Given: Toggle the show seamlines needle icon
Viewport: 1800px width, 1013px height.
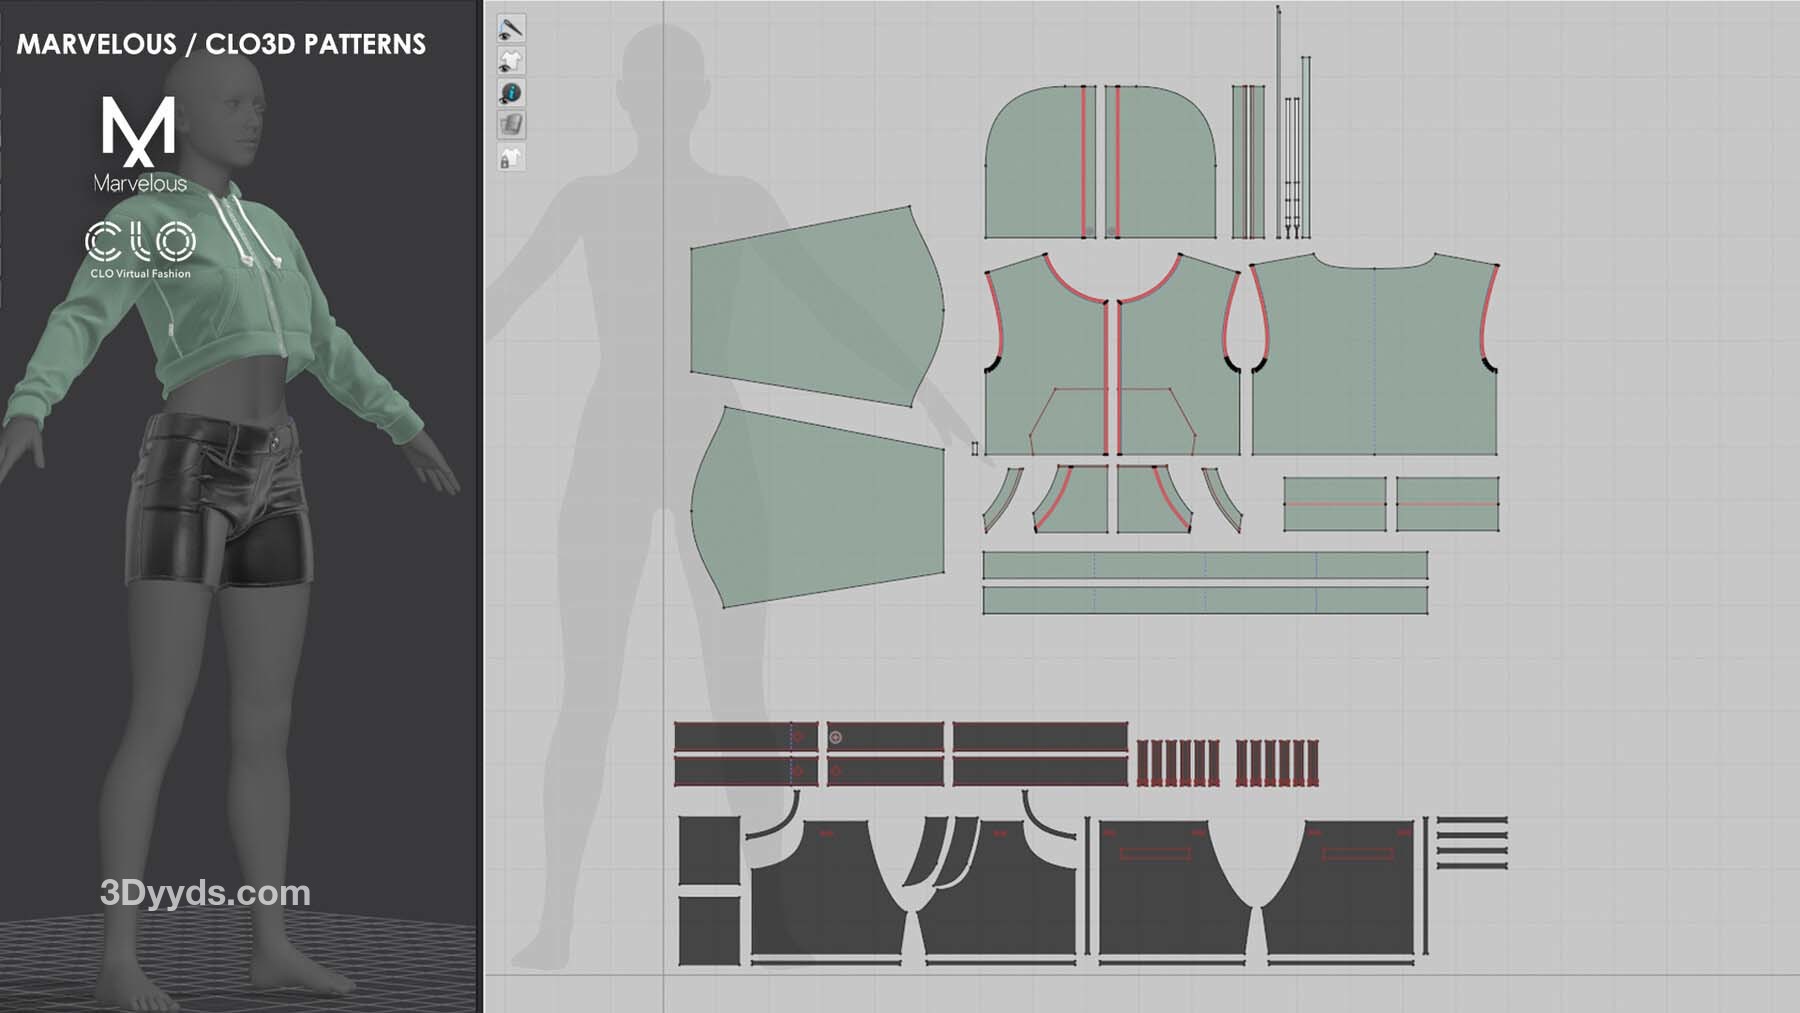Looking at the screenshot, I should 511,28.
